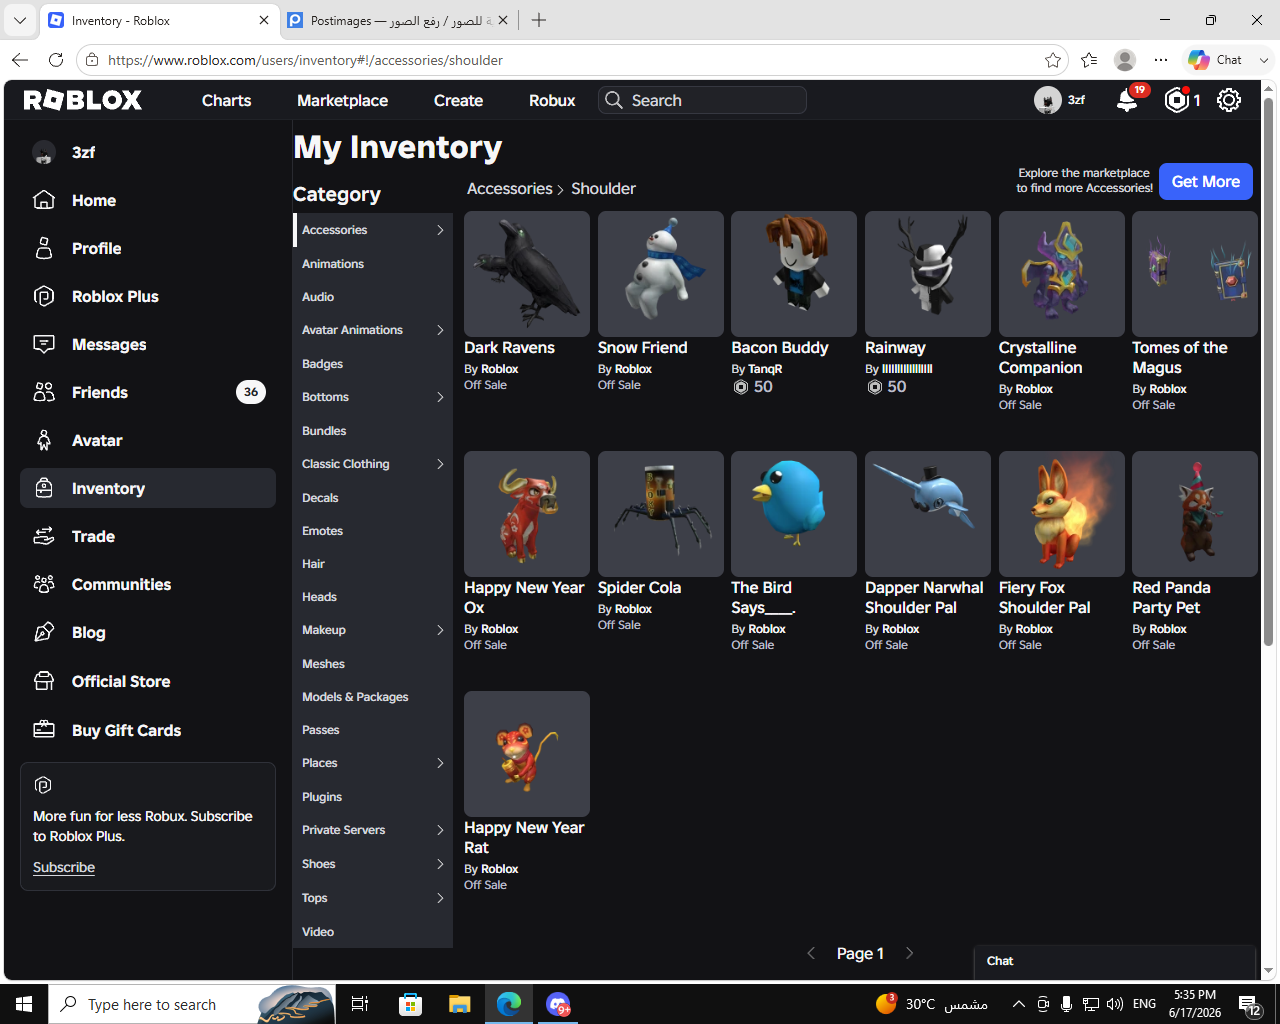The width and height of the screenshot is (1280, 1024).
Task: Click the Trade icon in the sidebar
Action: tap(44, 536)
